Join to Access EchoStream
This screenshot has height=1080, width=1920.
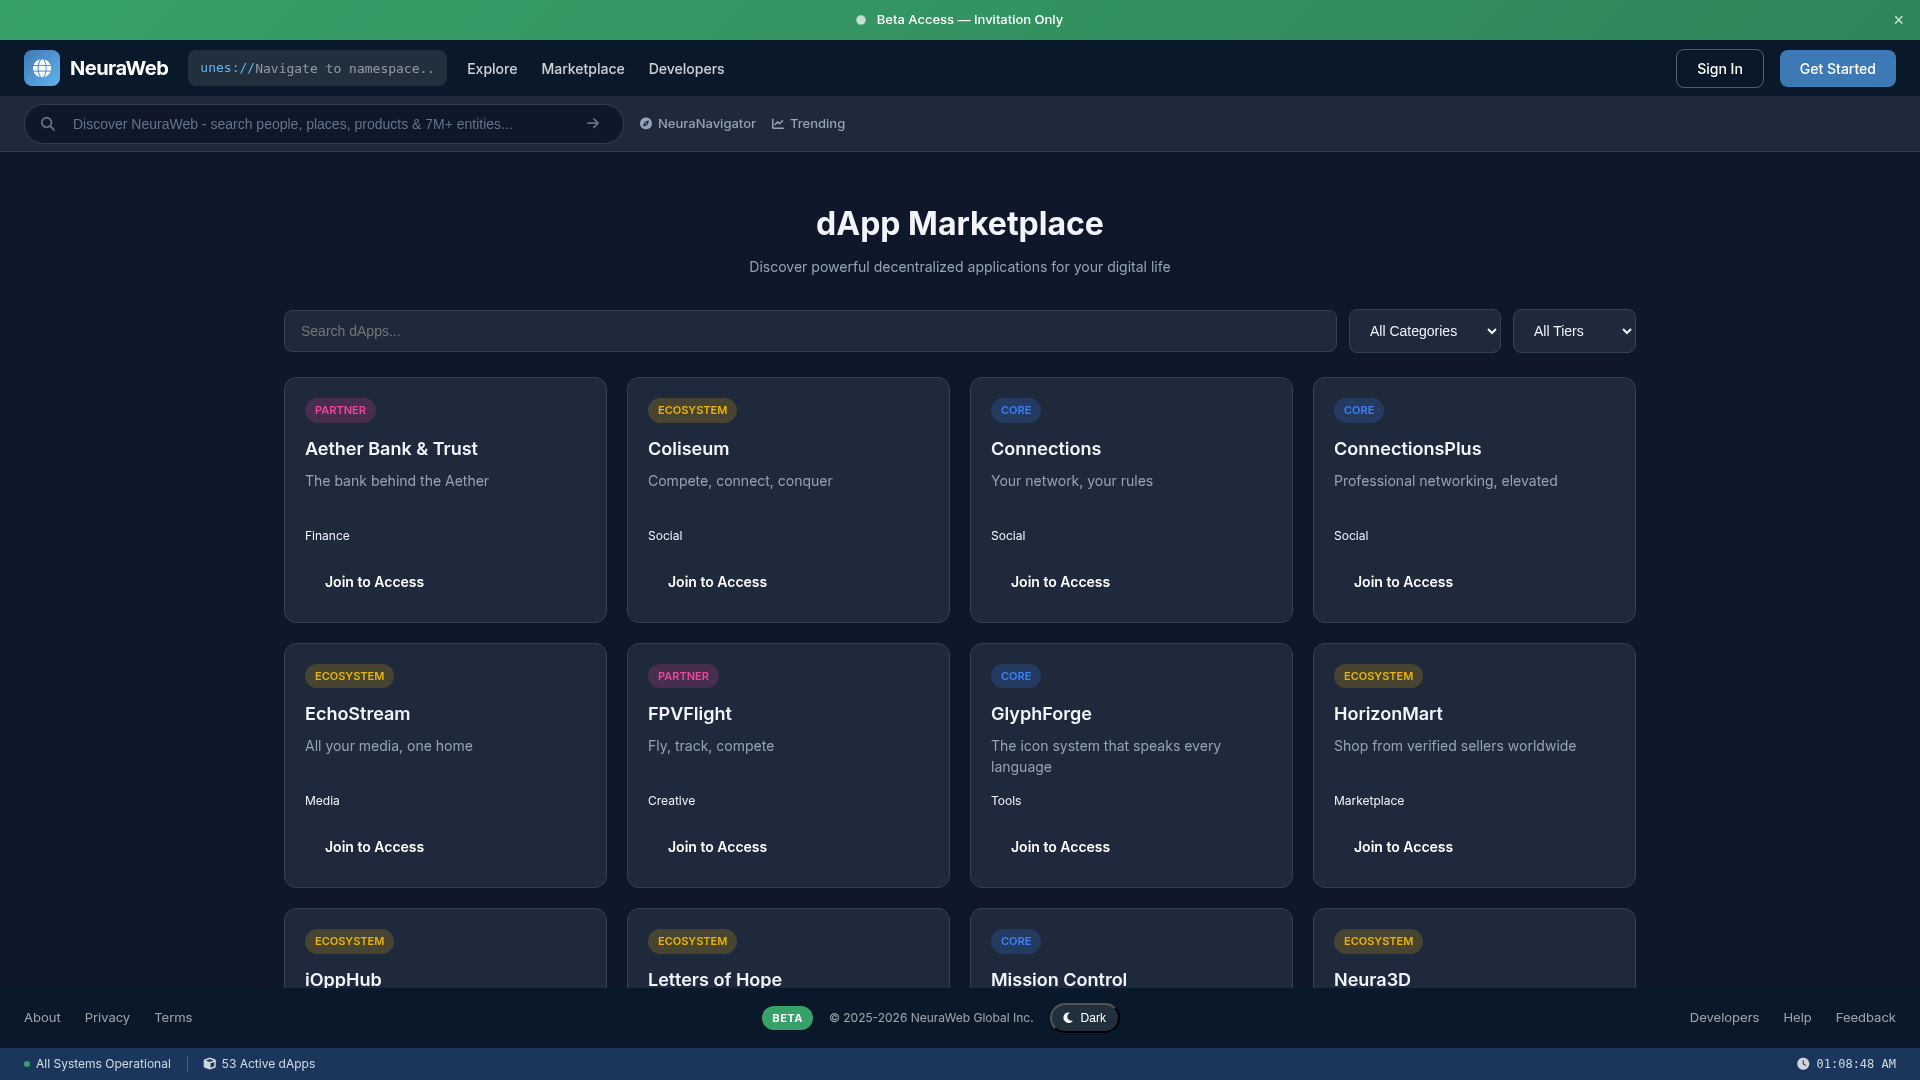point(374,847)
